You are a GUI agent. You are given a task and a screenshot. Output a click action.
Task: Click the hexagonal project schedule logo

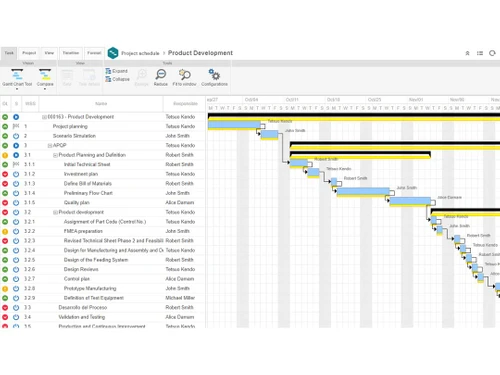pyautogui.click(x=113, y=53)
